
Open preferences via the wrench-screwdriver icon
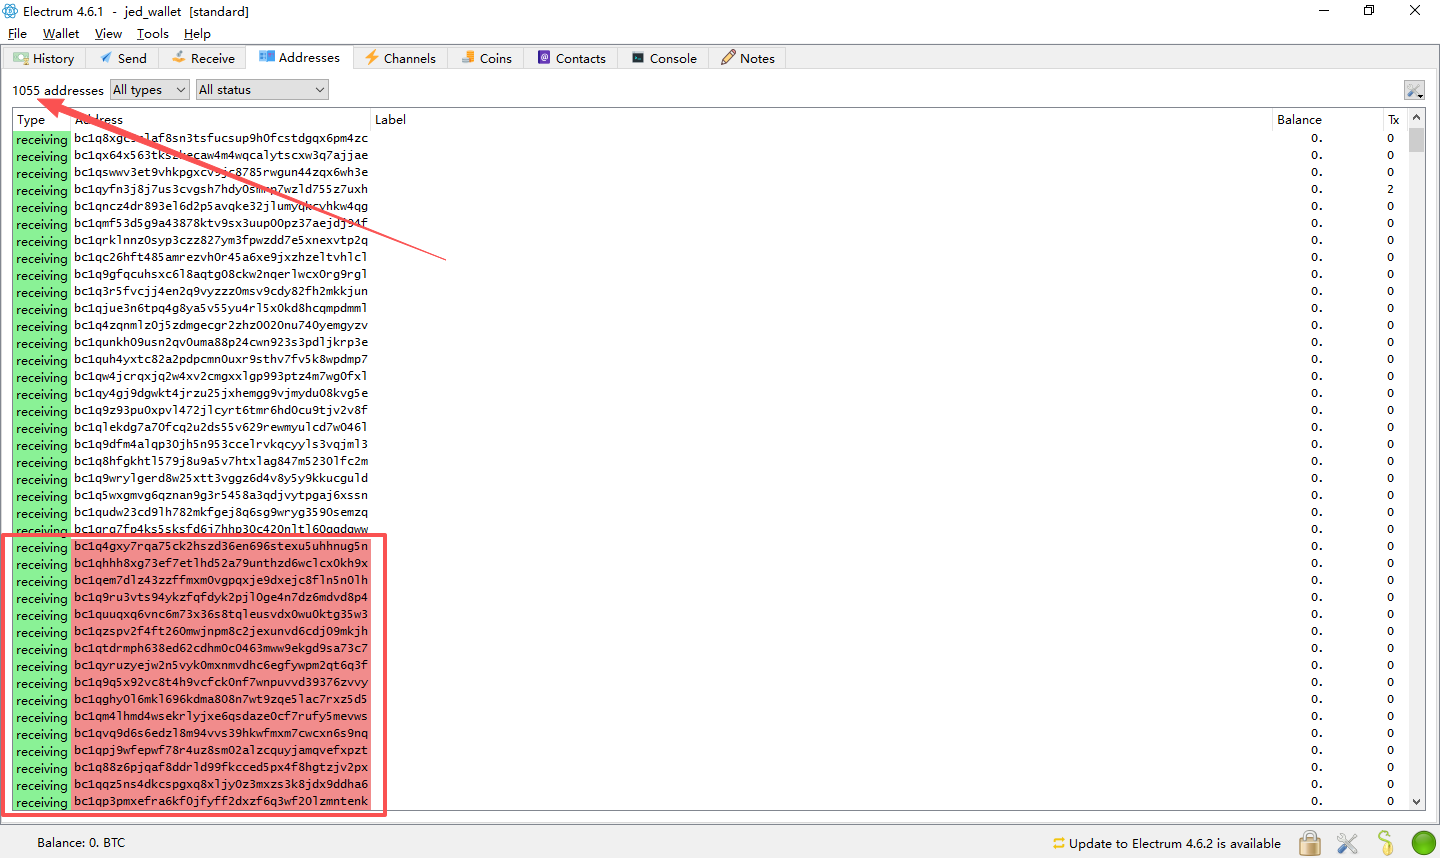[x=1348, y=843]
